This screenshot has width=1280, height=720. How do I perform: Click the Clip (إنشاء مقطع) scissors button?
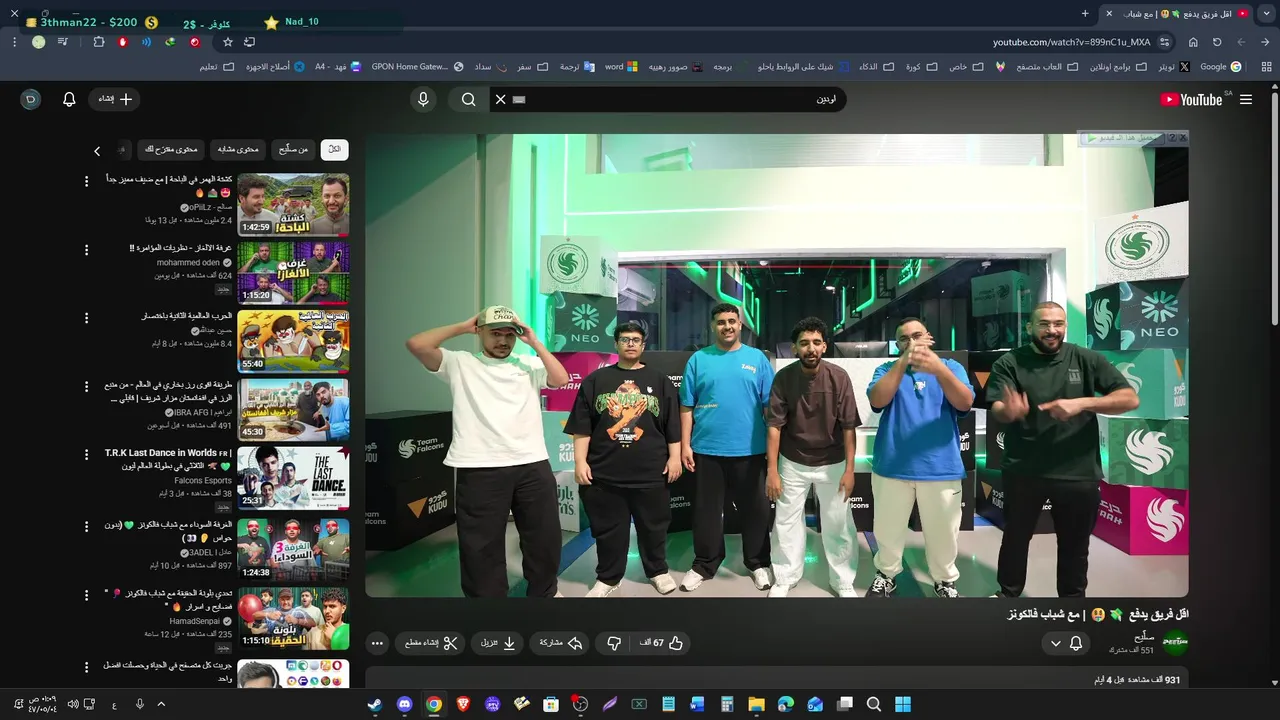click(431, 643)
